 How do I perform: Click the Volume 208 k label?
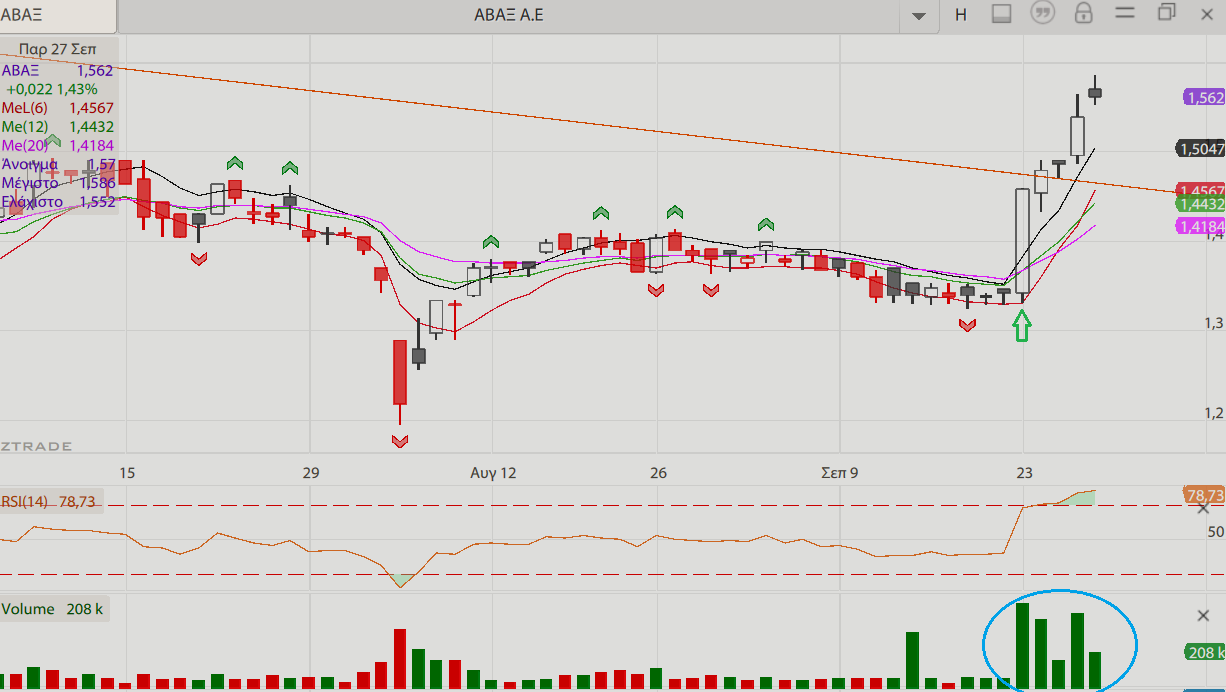coord(52,609)
